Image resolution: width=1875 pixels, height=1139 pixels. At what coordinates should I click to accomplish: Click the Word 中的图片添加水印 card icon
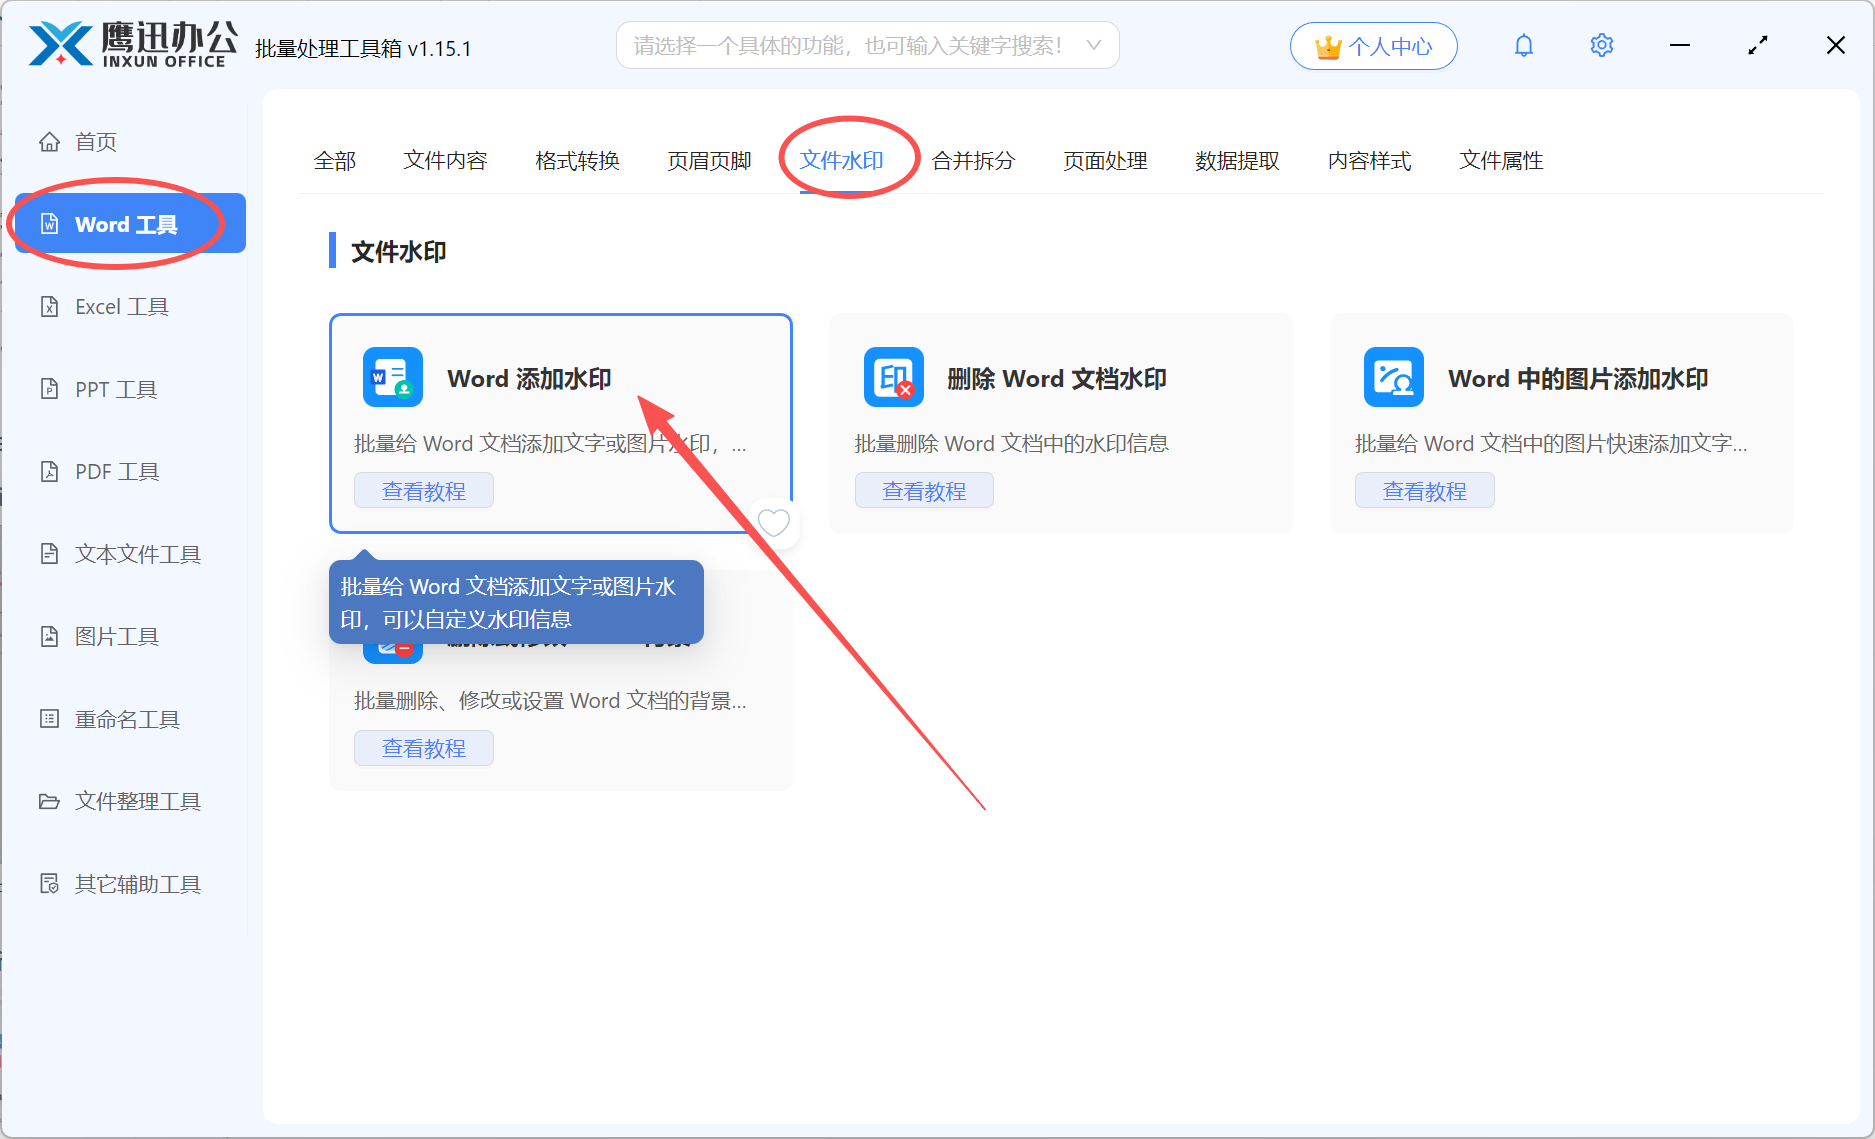[1393, 378]
